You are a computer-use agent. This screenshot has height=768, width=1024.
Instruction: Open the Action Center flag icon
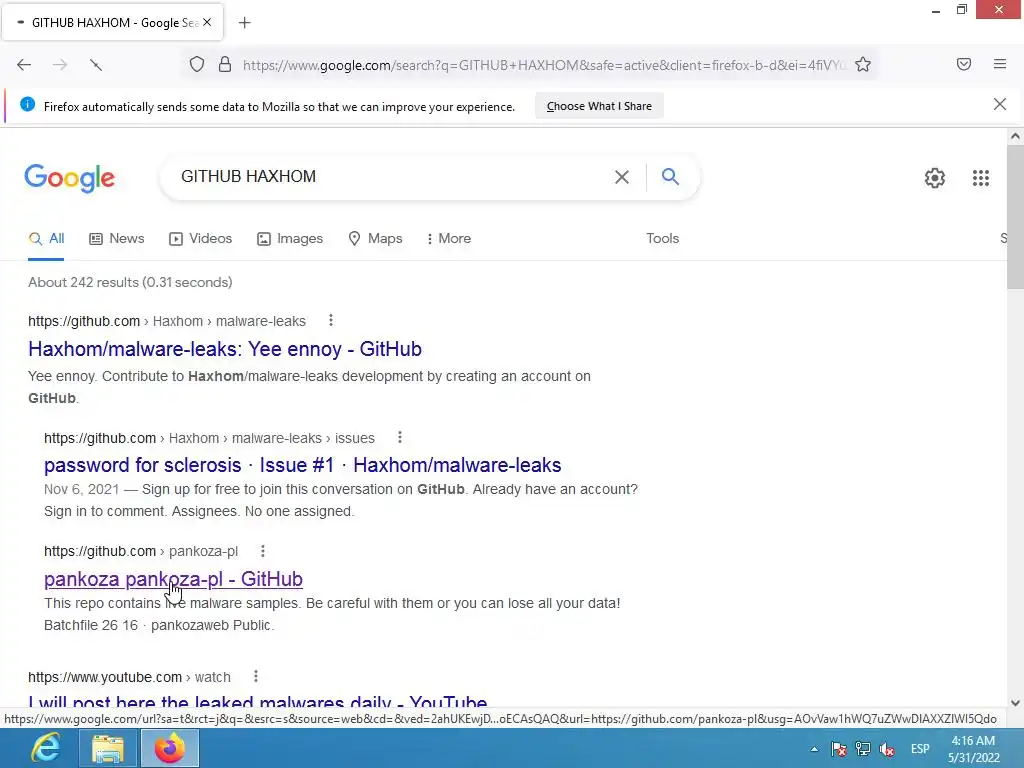[839, 749]
